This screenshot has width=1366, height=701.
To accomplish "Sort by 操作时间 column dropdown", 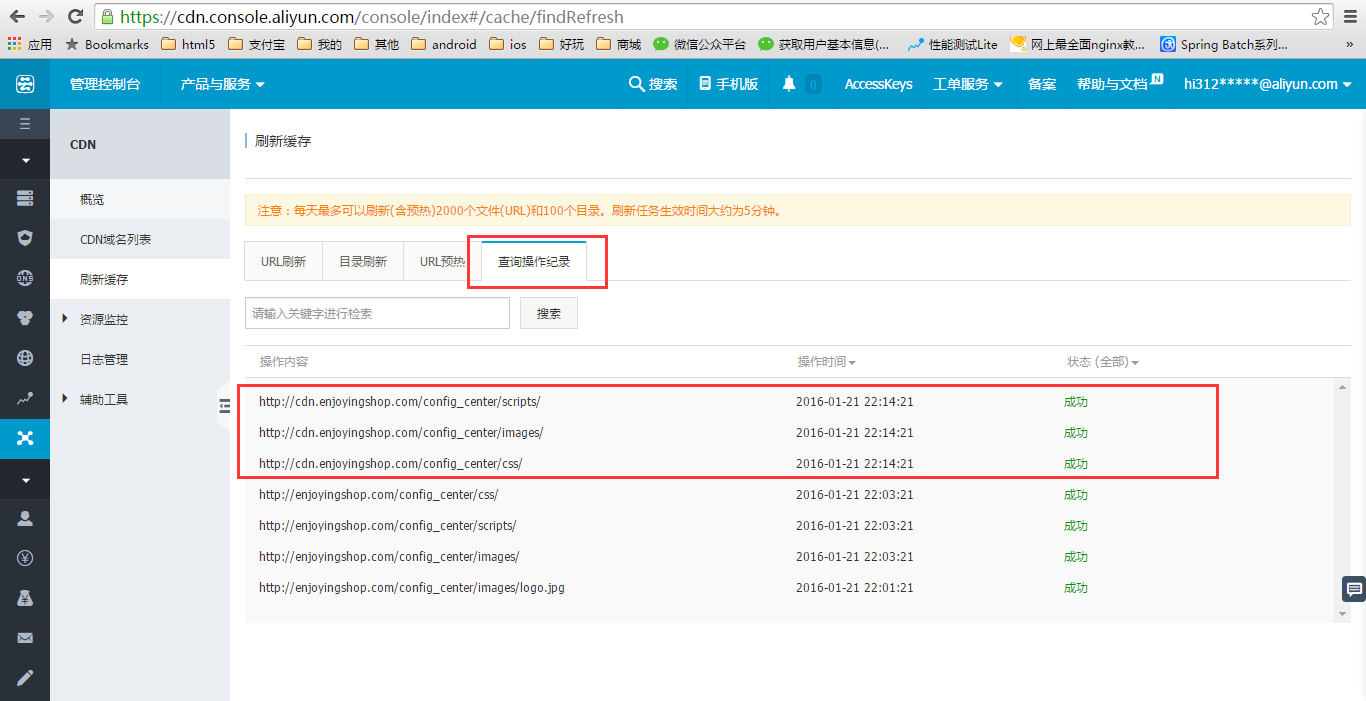I will [826, 362].
